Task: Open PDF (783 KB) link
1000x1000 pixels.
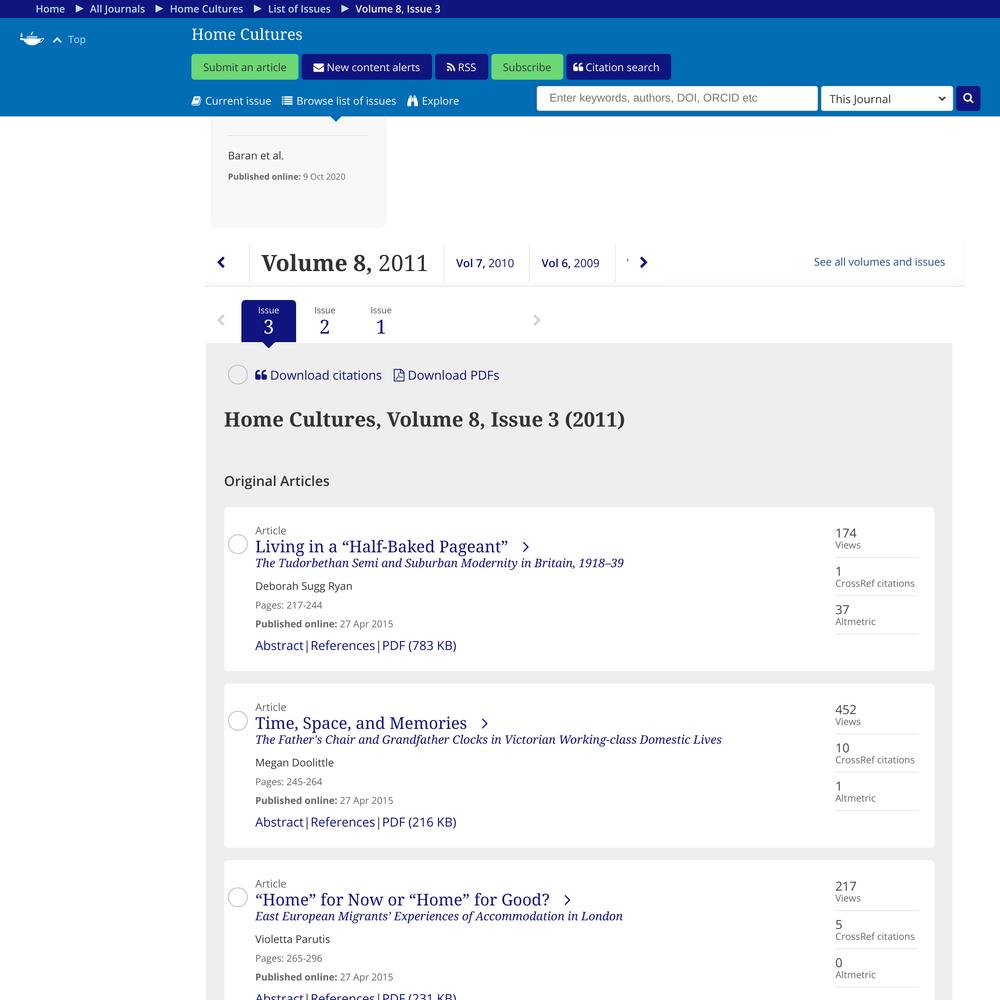Action: point(419,645)
